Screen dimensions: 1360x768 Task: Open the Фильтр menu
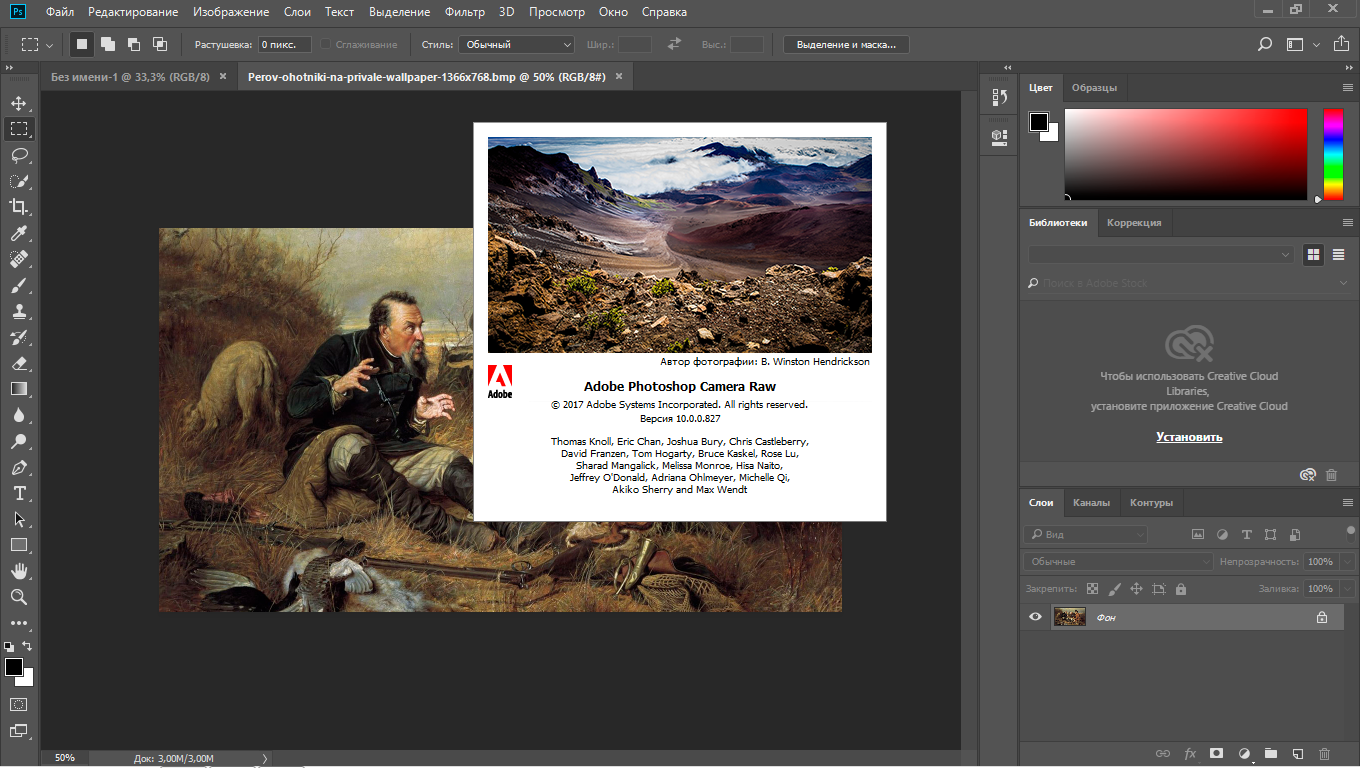pos(465,12)
